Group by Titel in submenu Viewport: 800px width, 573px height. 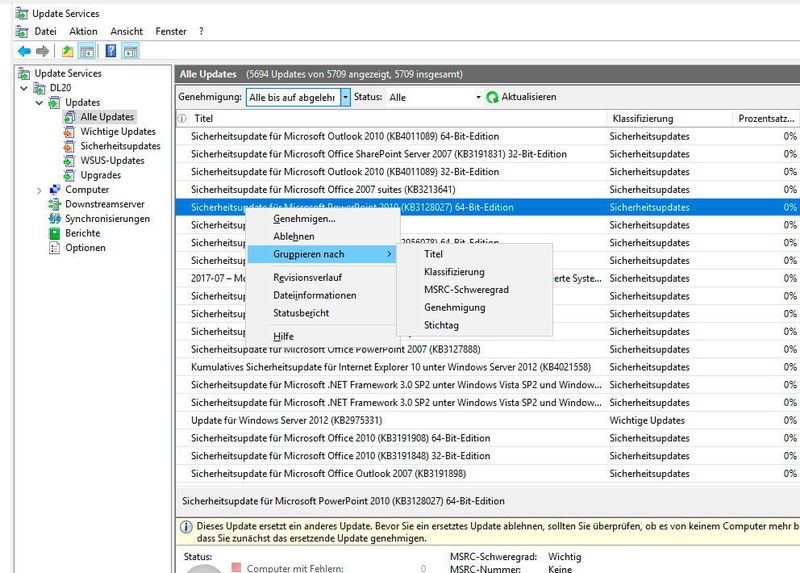tap(474, 254)
